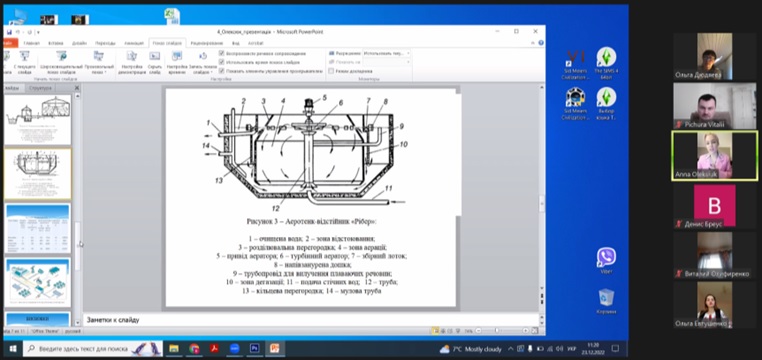Viewport: 762px width, 360px height.
Task: Open the Broadcast Slide Show tool
Action: pos(60,62)
